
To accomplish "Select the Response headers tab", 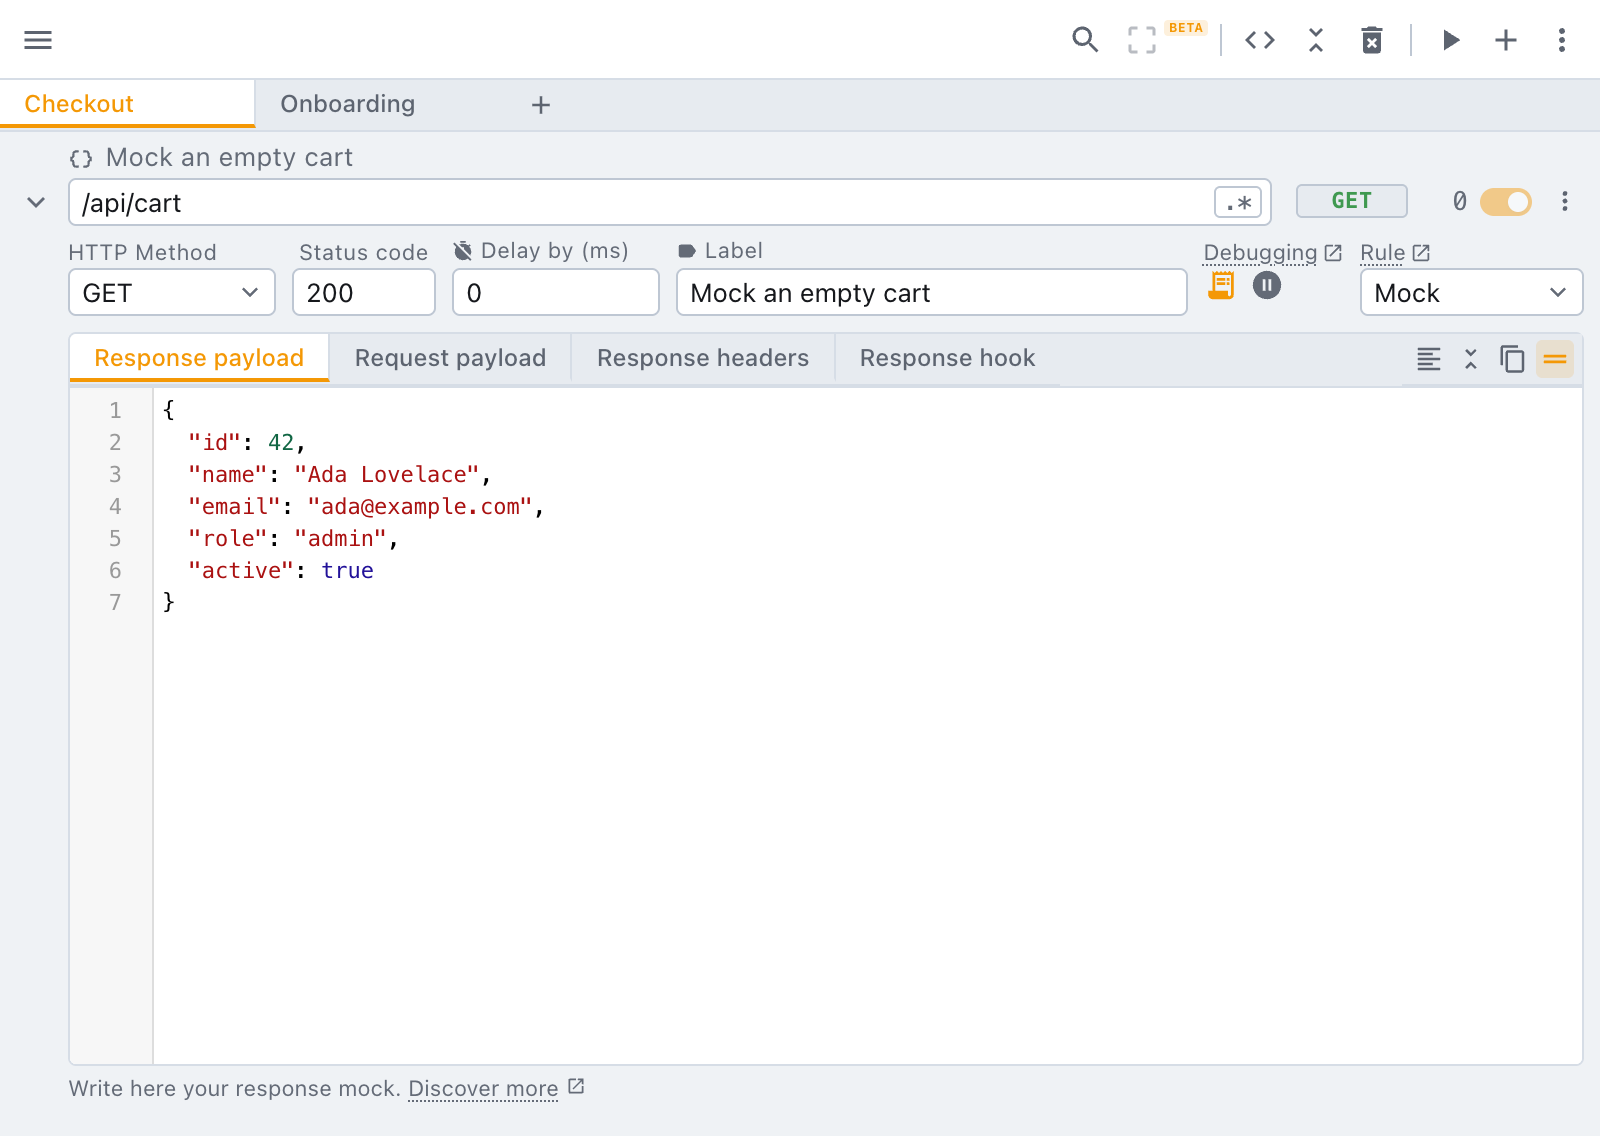I will pos(703,358).
